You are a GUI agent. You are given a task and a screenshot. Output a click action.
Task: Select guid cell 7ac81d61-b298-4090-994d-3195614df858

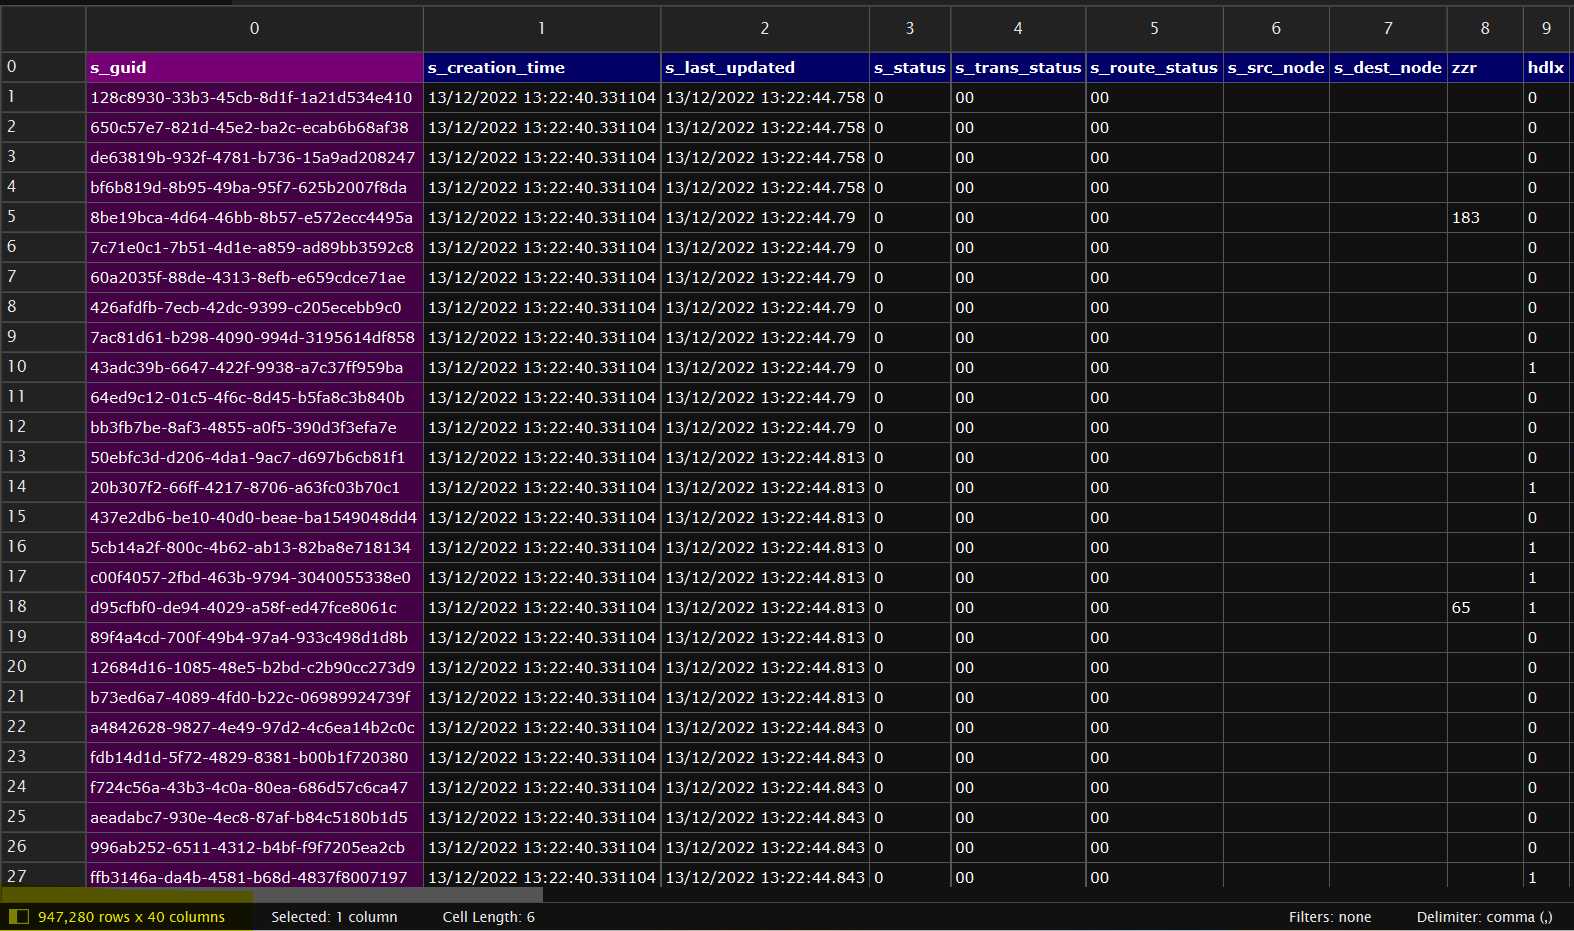coord(254,337)
